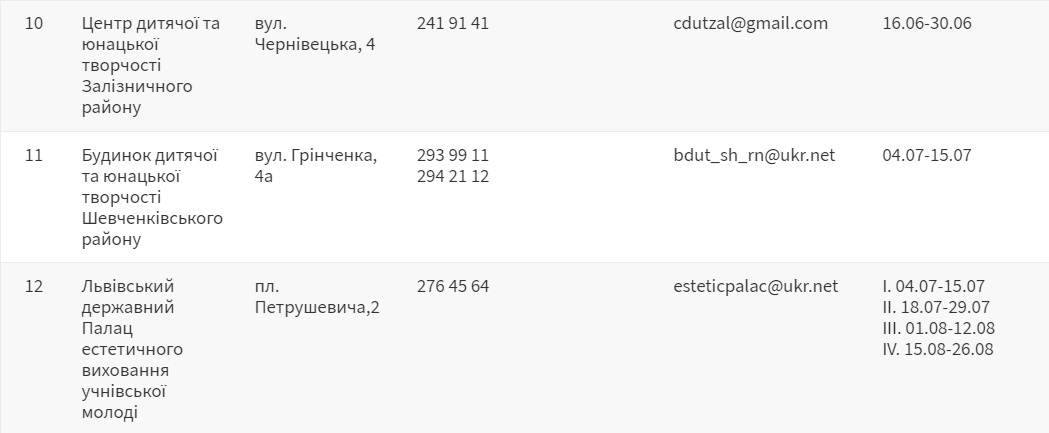Click session III dates 01.08-12.08
The width and height of the screenshot is (1049, 433).
click(x=938, y=328)
